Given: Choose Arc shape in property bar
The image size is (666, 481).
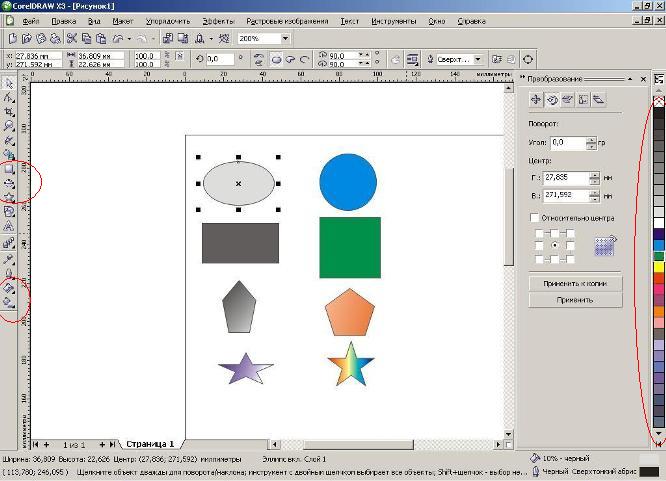Looking at the screenshot, I should tap(304, 59).
